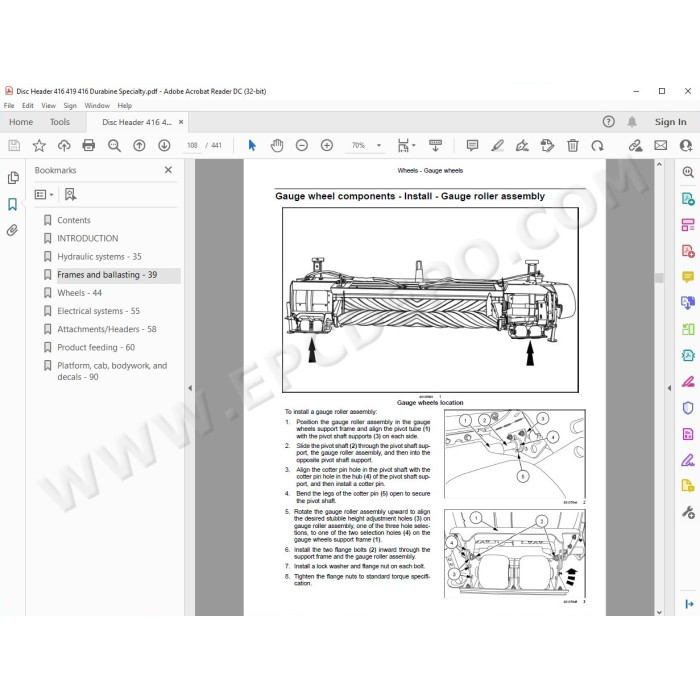Click the Sign In button
The image size is (700, 700).
pos(671,122)
